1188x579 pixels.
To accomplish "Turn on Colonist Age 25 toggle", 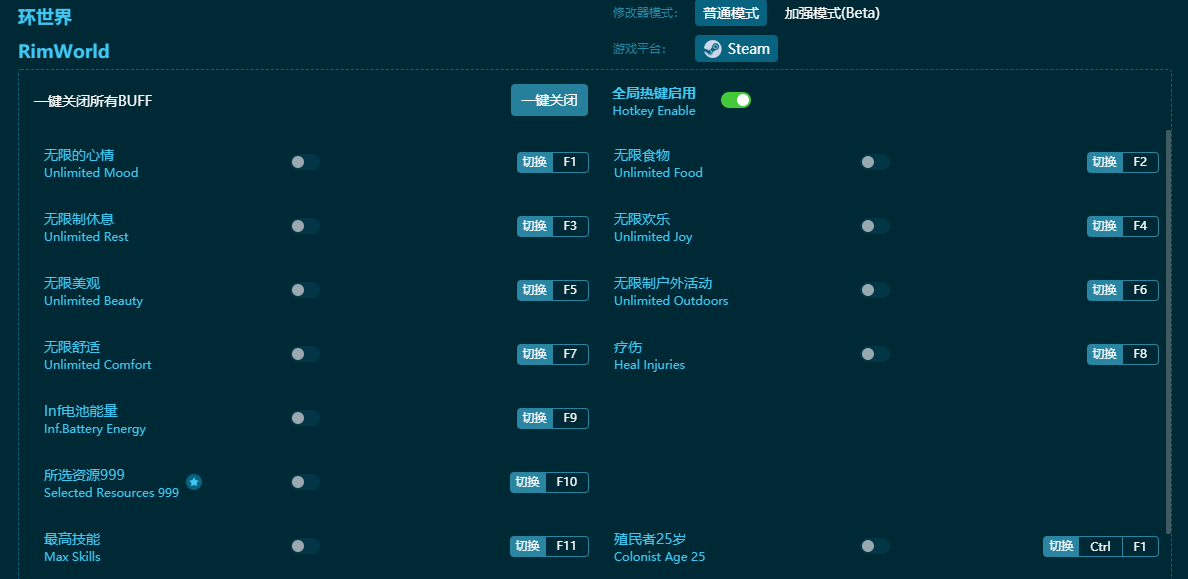I will (x=874, y=546).
